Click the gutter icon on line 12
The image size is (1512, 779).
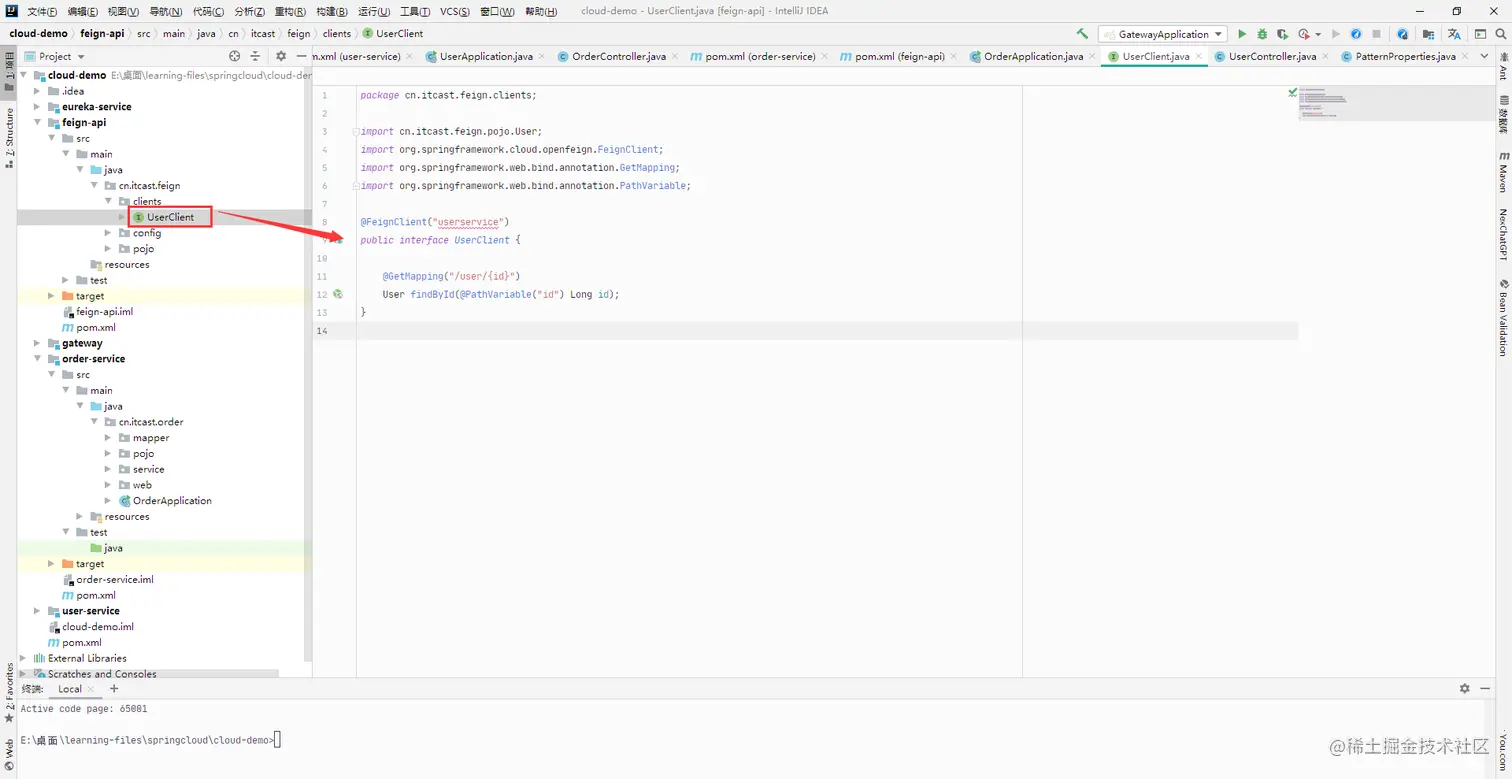338,295
